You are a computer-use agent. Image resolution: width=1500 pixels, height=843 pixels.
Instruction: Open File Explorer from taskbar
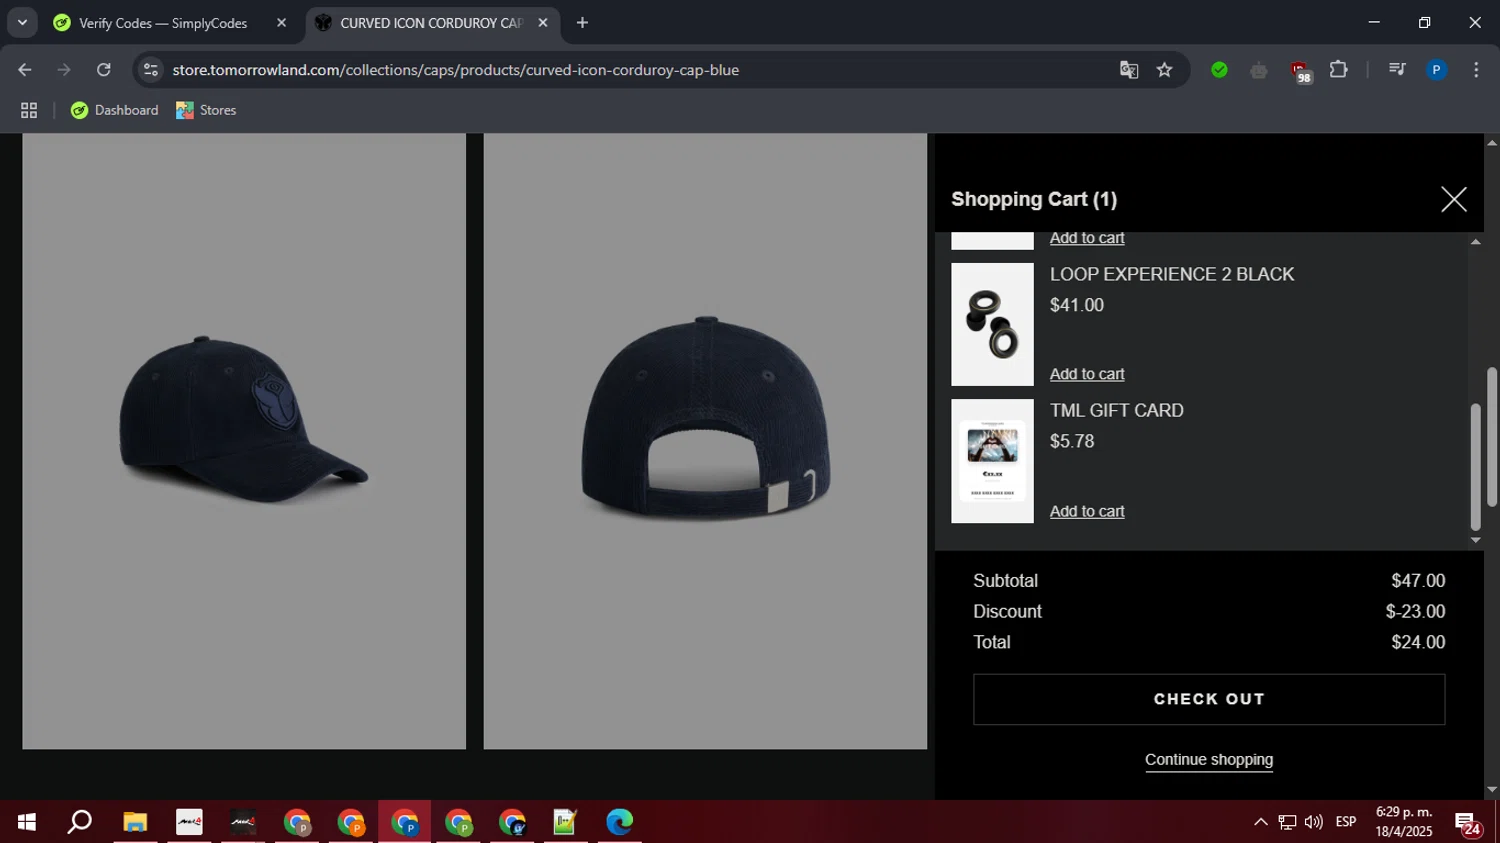tap(135, 822)
